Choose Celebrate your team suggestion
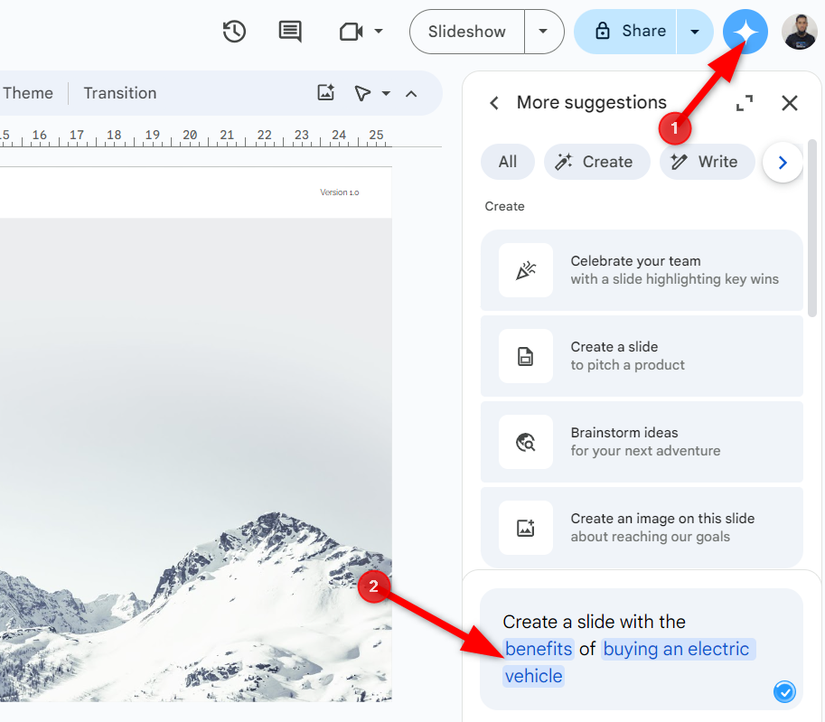Viewport: 825px width, 722px height. pos(641,270)
